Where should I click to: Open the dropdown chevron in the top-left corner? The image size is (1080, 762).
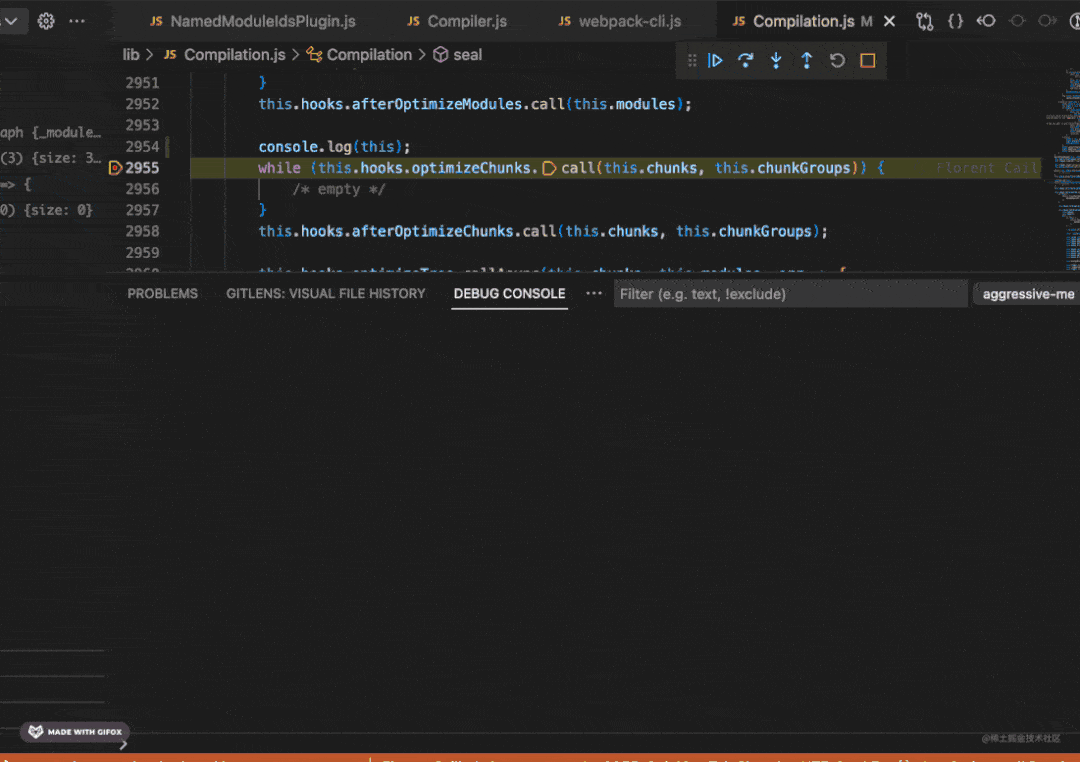[10, 20]
